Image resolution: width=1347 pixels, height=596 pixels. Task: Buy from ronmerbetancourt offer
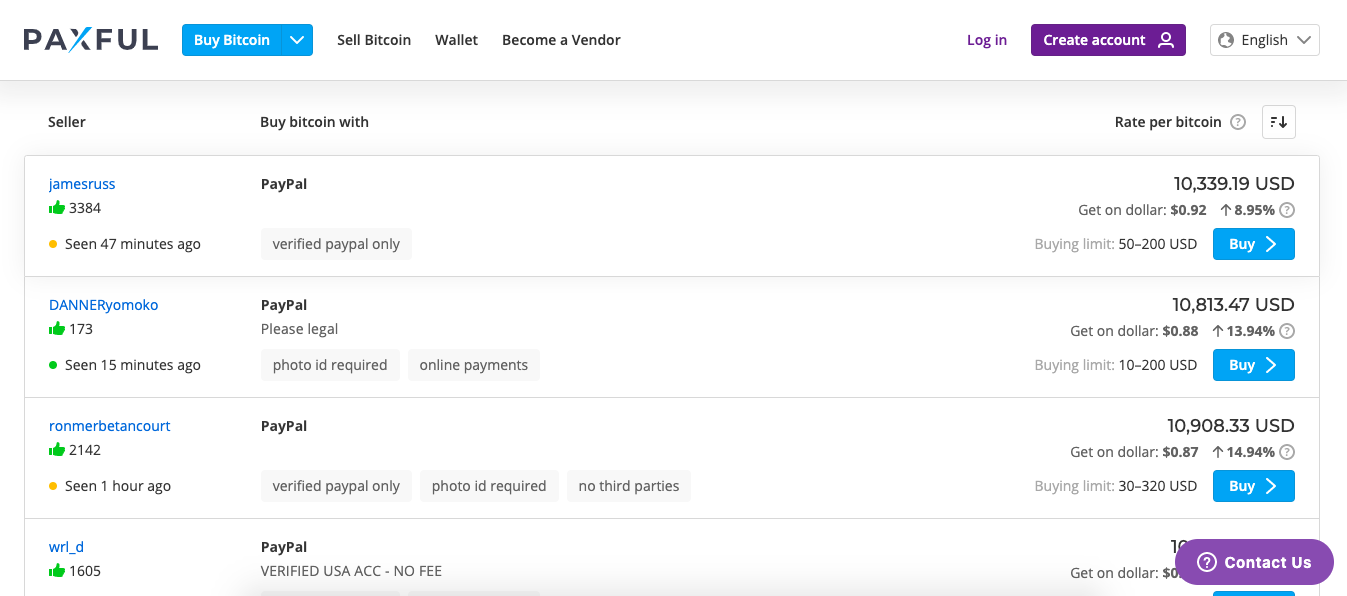pos(1254,486)
